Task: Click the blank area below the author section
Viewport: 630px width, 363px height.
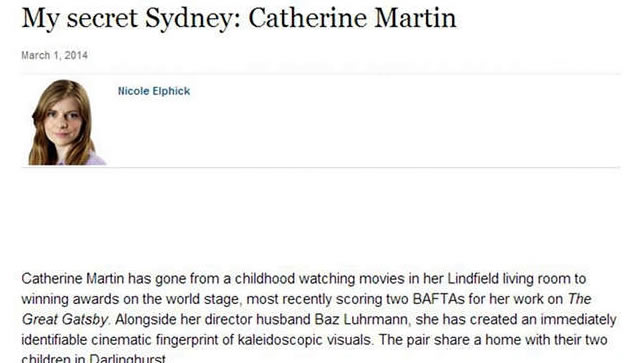Action: [321, 217]
